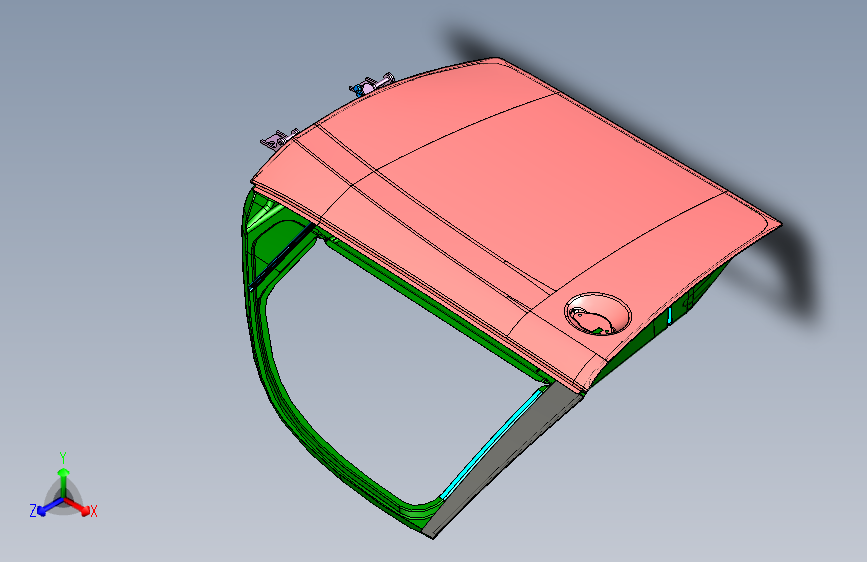Select the circular recess in the pink panel

[598, 314]
